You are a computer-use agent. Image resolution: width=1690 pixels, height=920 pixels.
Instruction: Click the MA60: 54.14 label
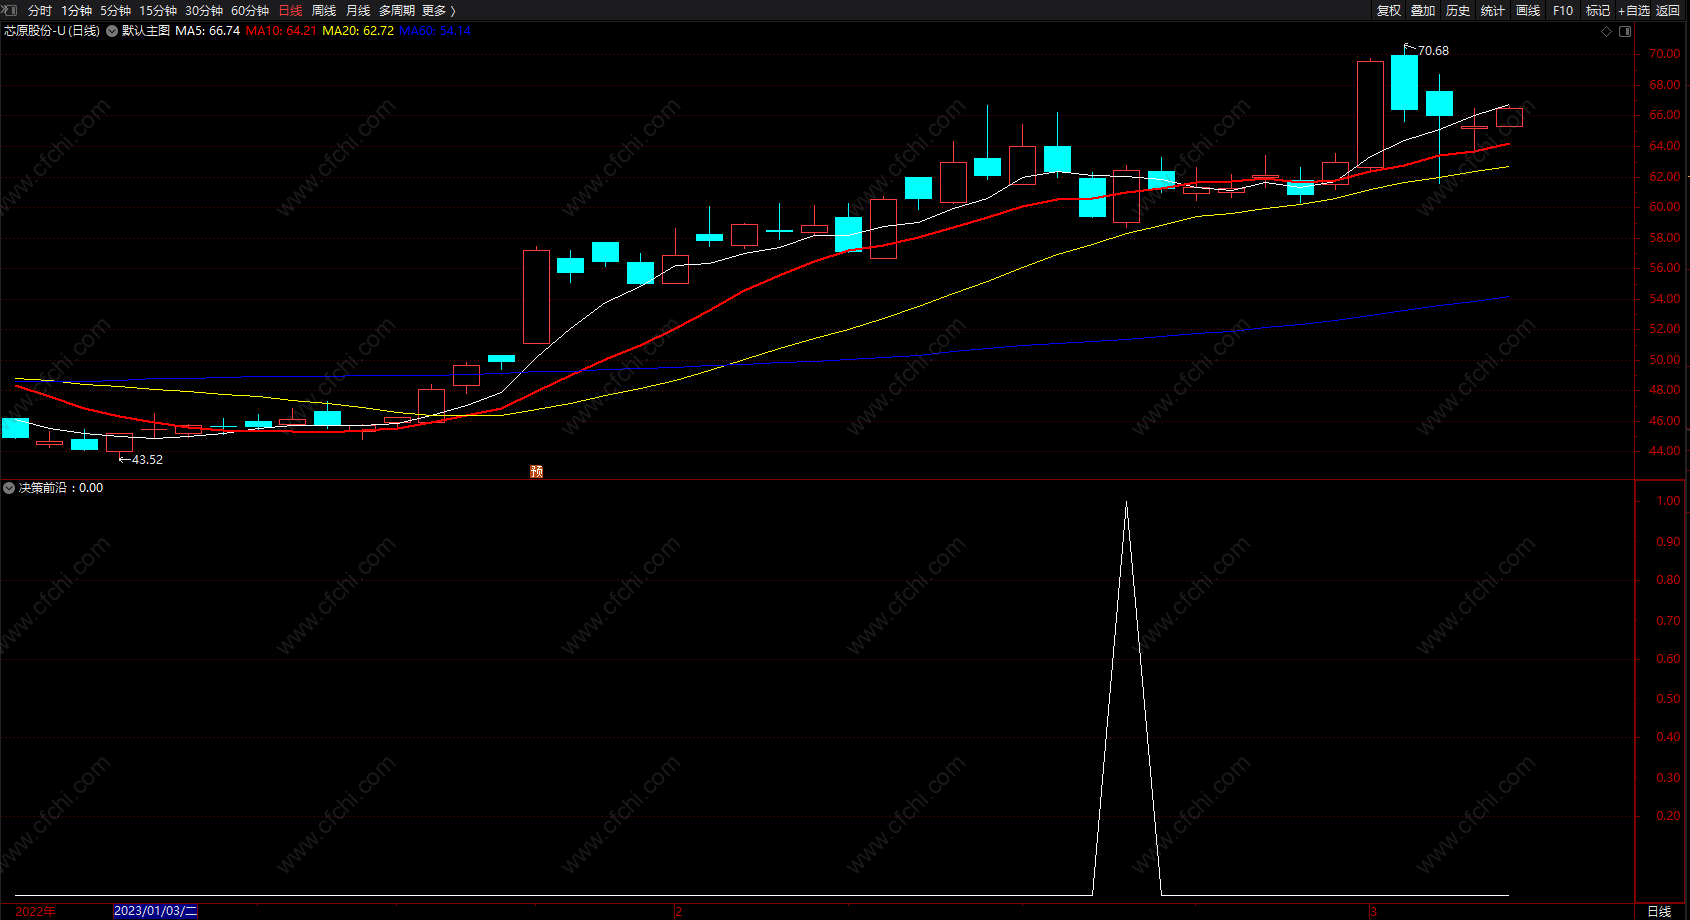[435, 31]
